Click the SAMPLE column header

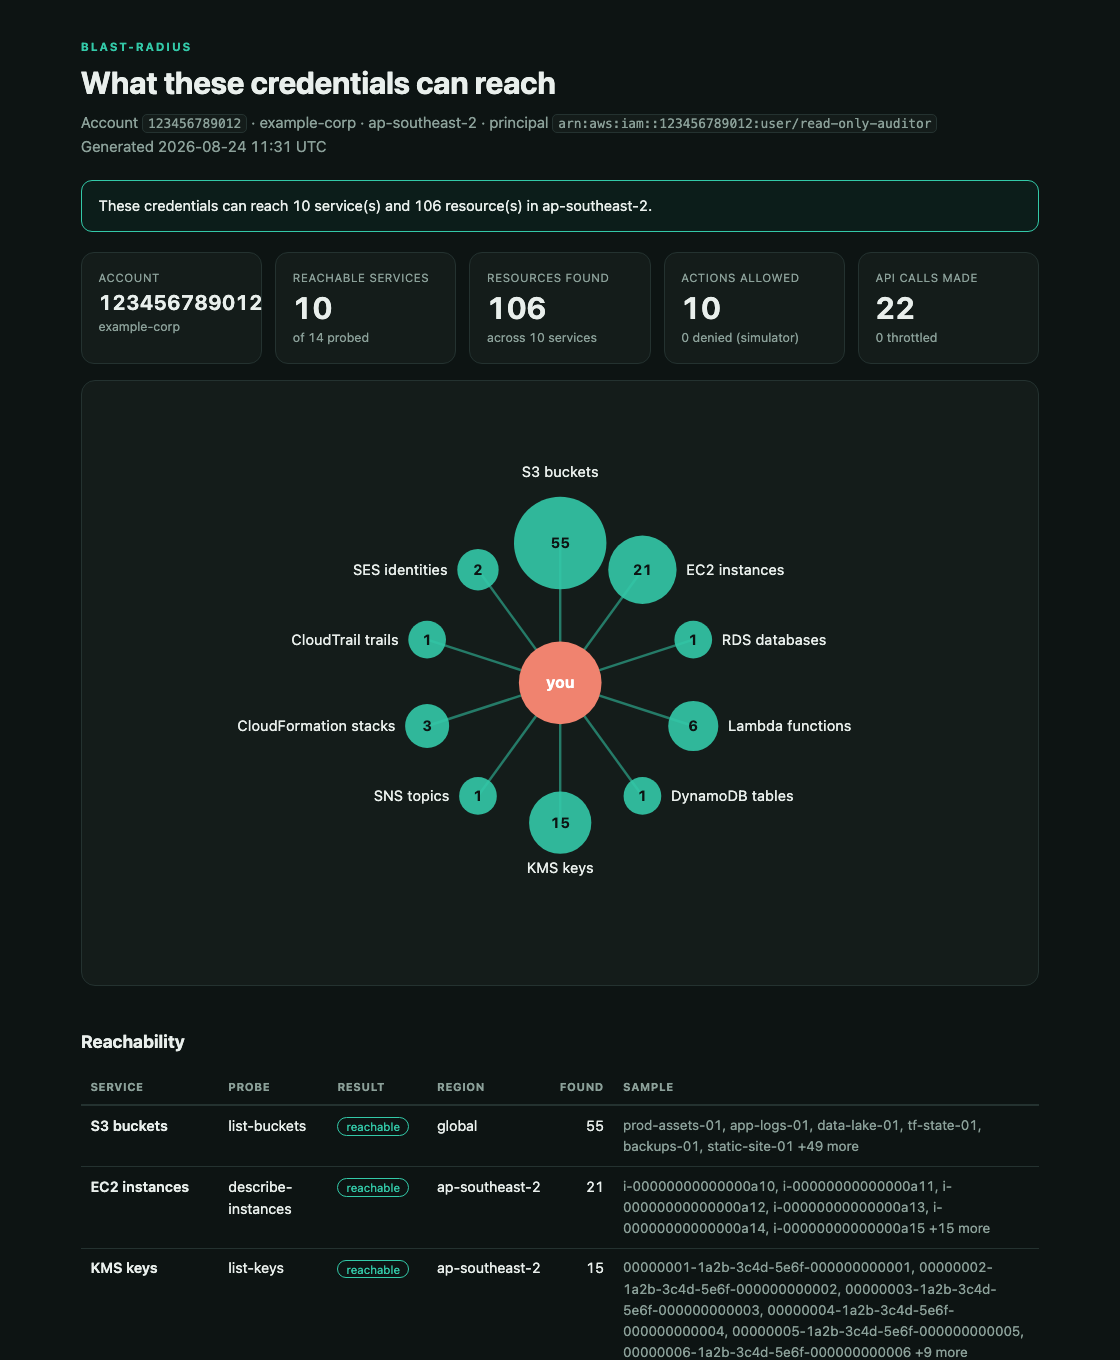(x=648, y=1087)
